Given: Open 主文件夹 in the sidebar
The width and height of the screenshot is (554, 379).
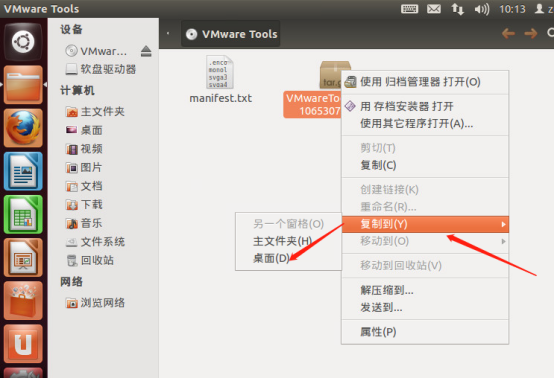Looking at the screenshot, I should [x=95, y=112].
